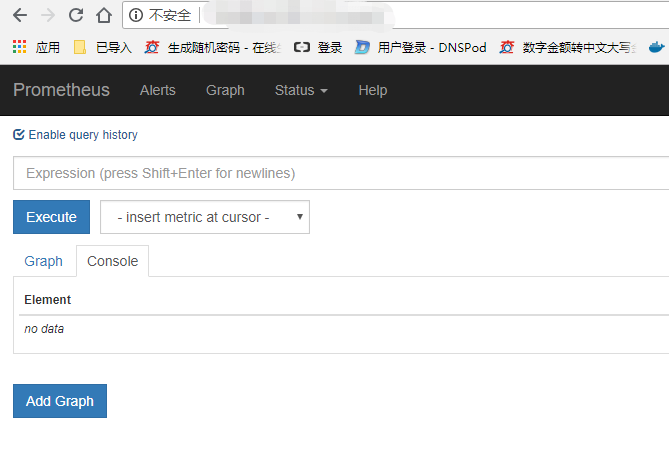Click the browser forward arrow

point(48,15)
